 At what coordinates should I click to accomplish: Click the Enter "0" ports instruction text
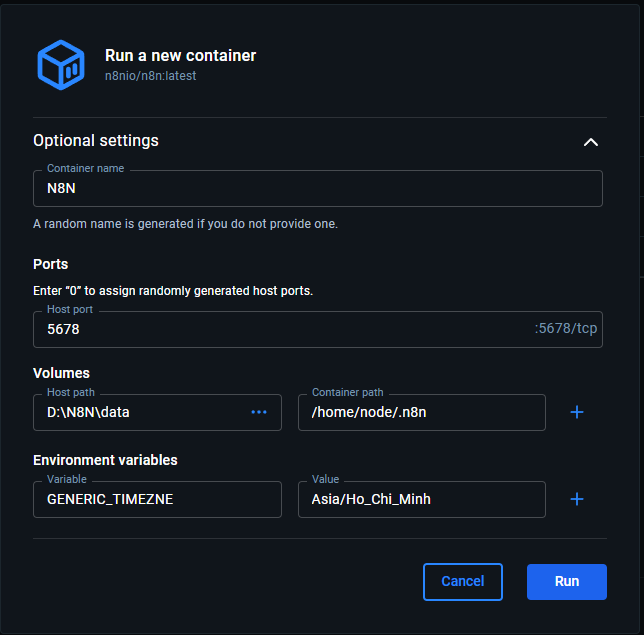click(173, 291)
